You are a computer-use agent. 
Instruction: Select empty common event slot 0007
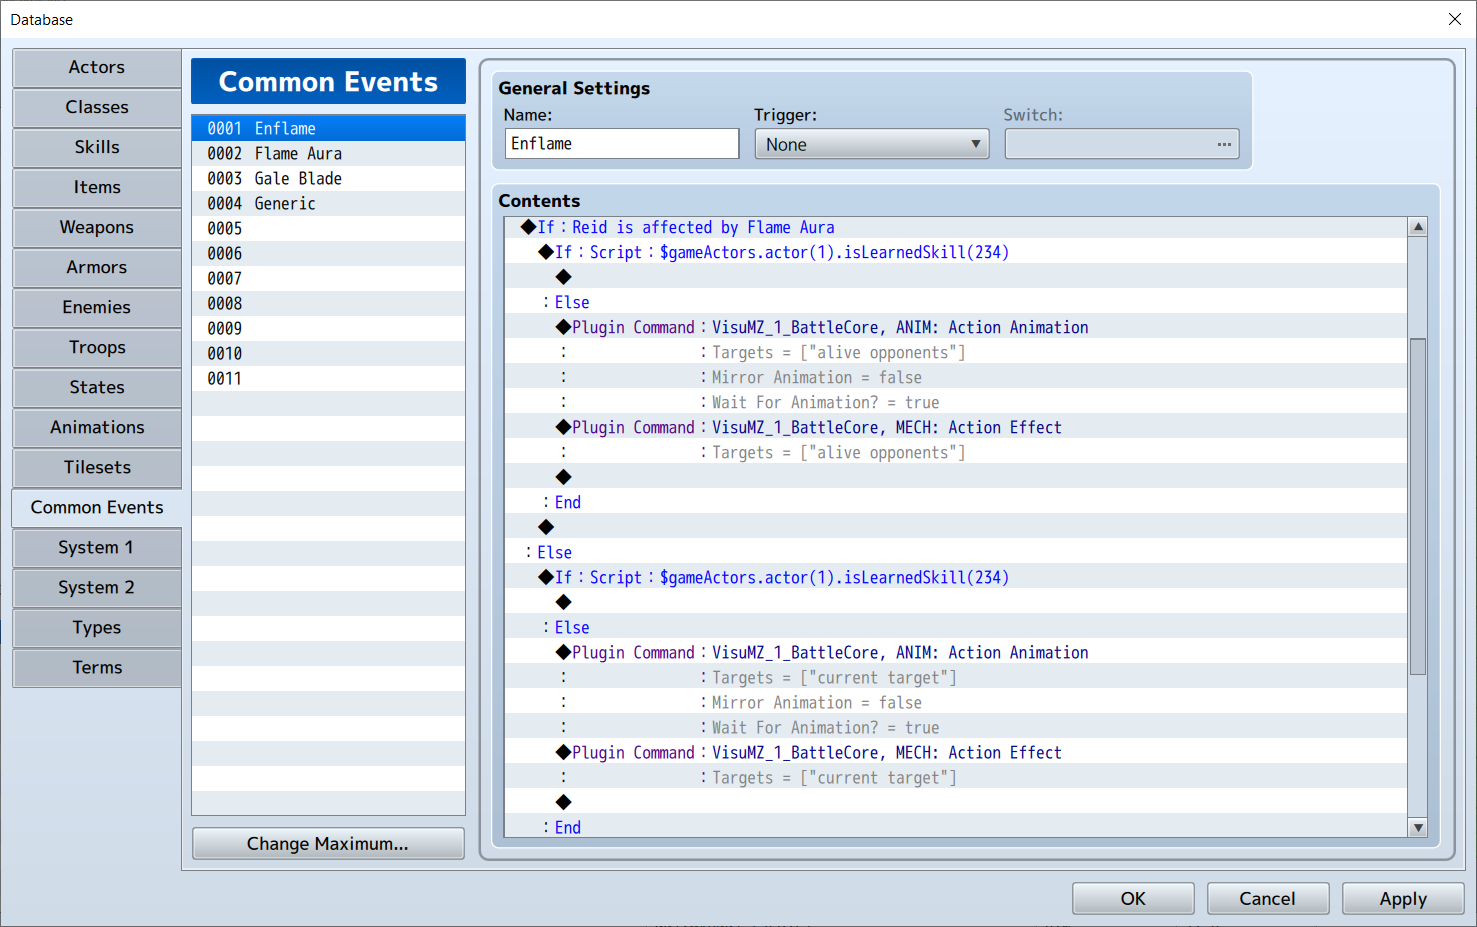pyautogui.click(x=328, y=278)
